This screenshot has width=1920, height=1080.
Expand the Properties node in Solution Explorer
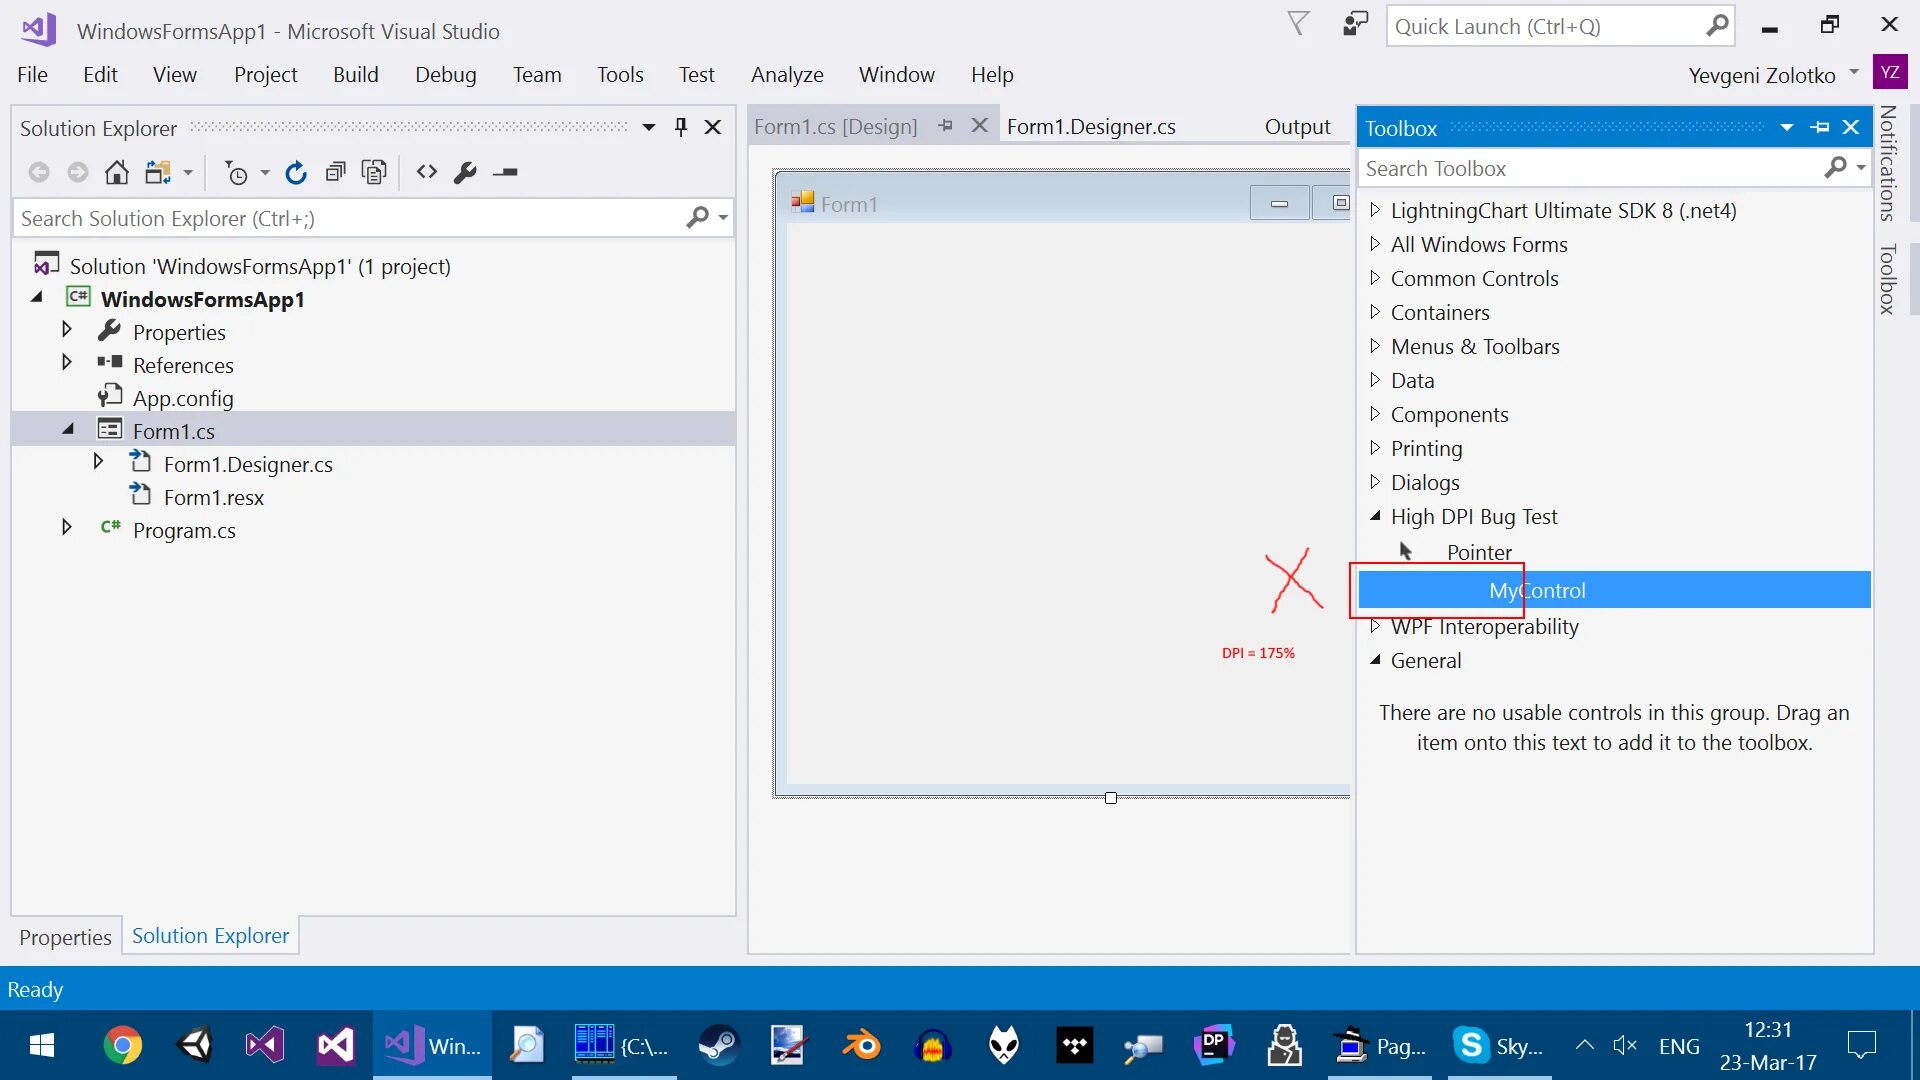[x=67, y=330]
